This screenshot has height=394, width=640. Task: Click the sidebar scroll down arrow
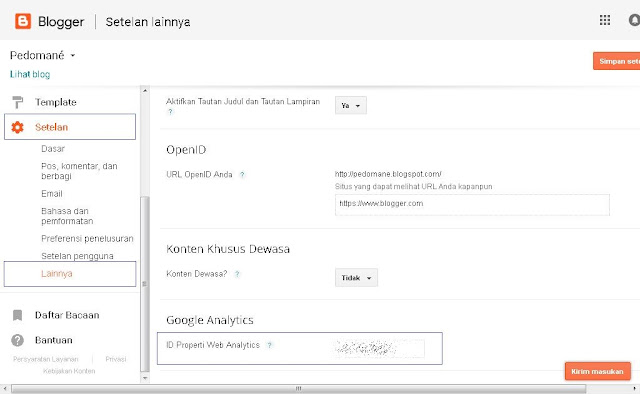(145, 378)
